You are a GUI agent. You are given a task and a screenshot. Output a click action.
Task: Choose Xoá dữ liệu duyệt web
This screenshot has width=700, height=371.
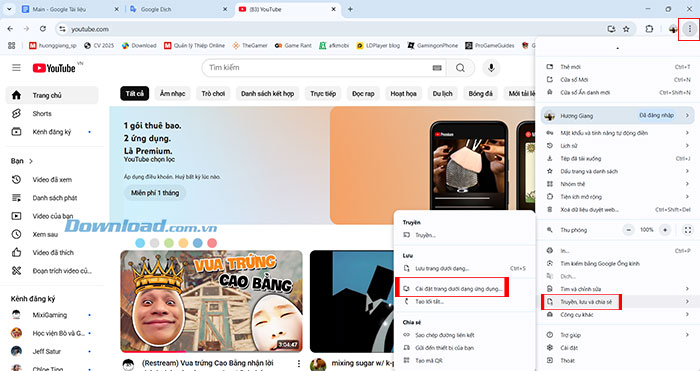(617, 209)
